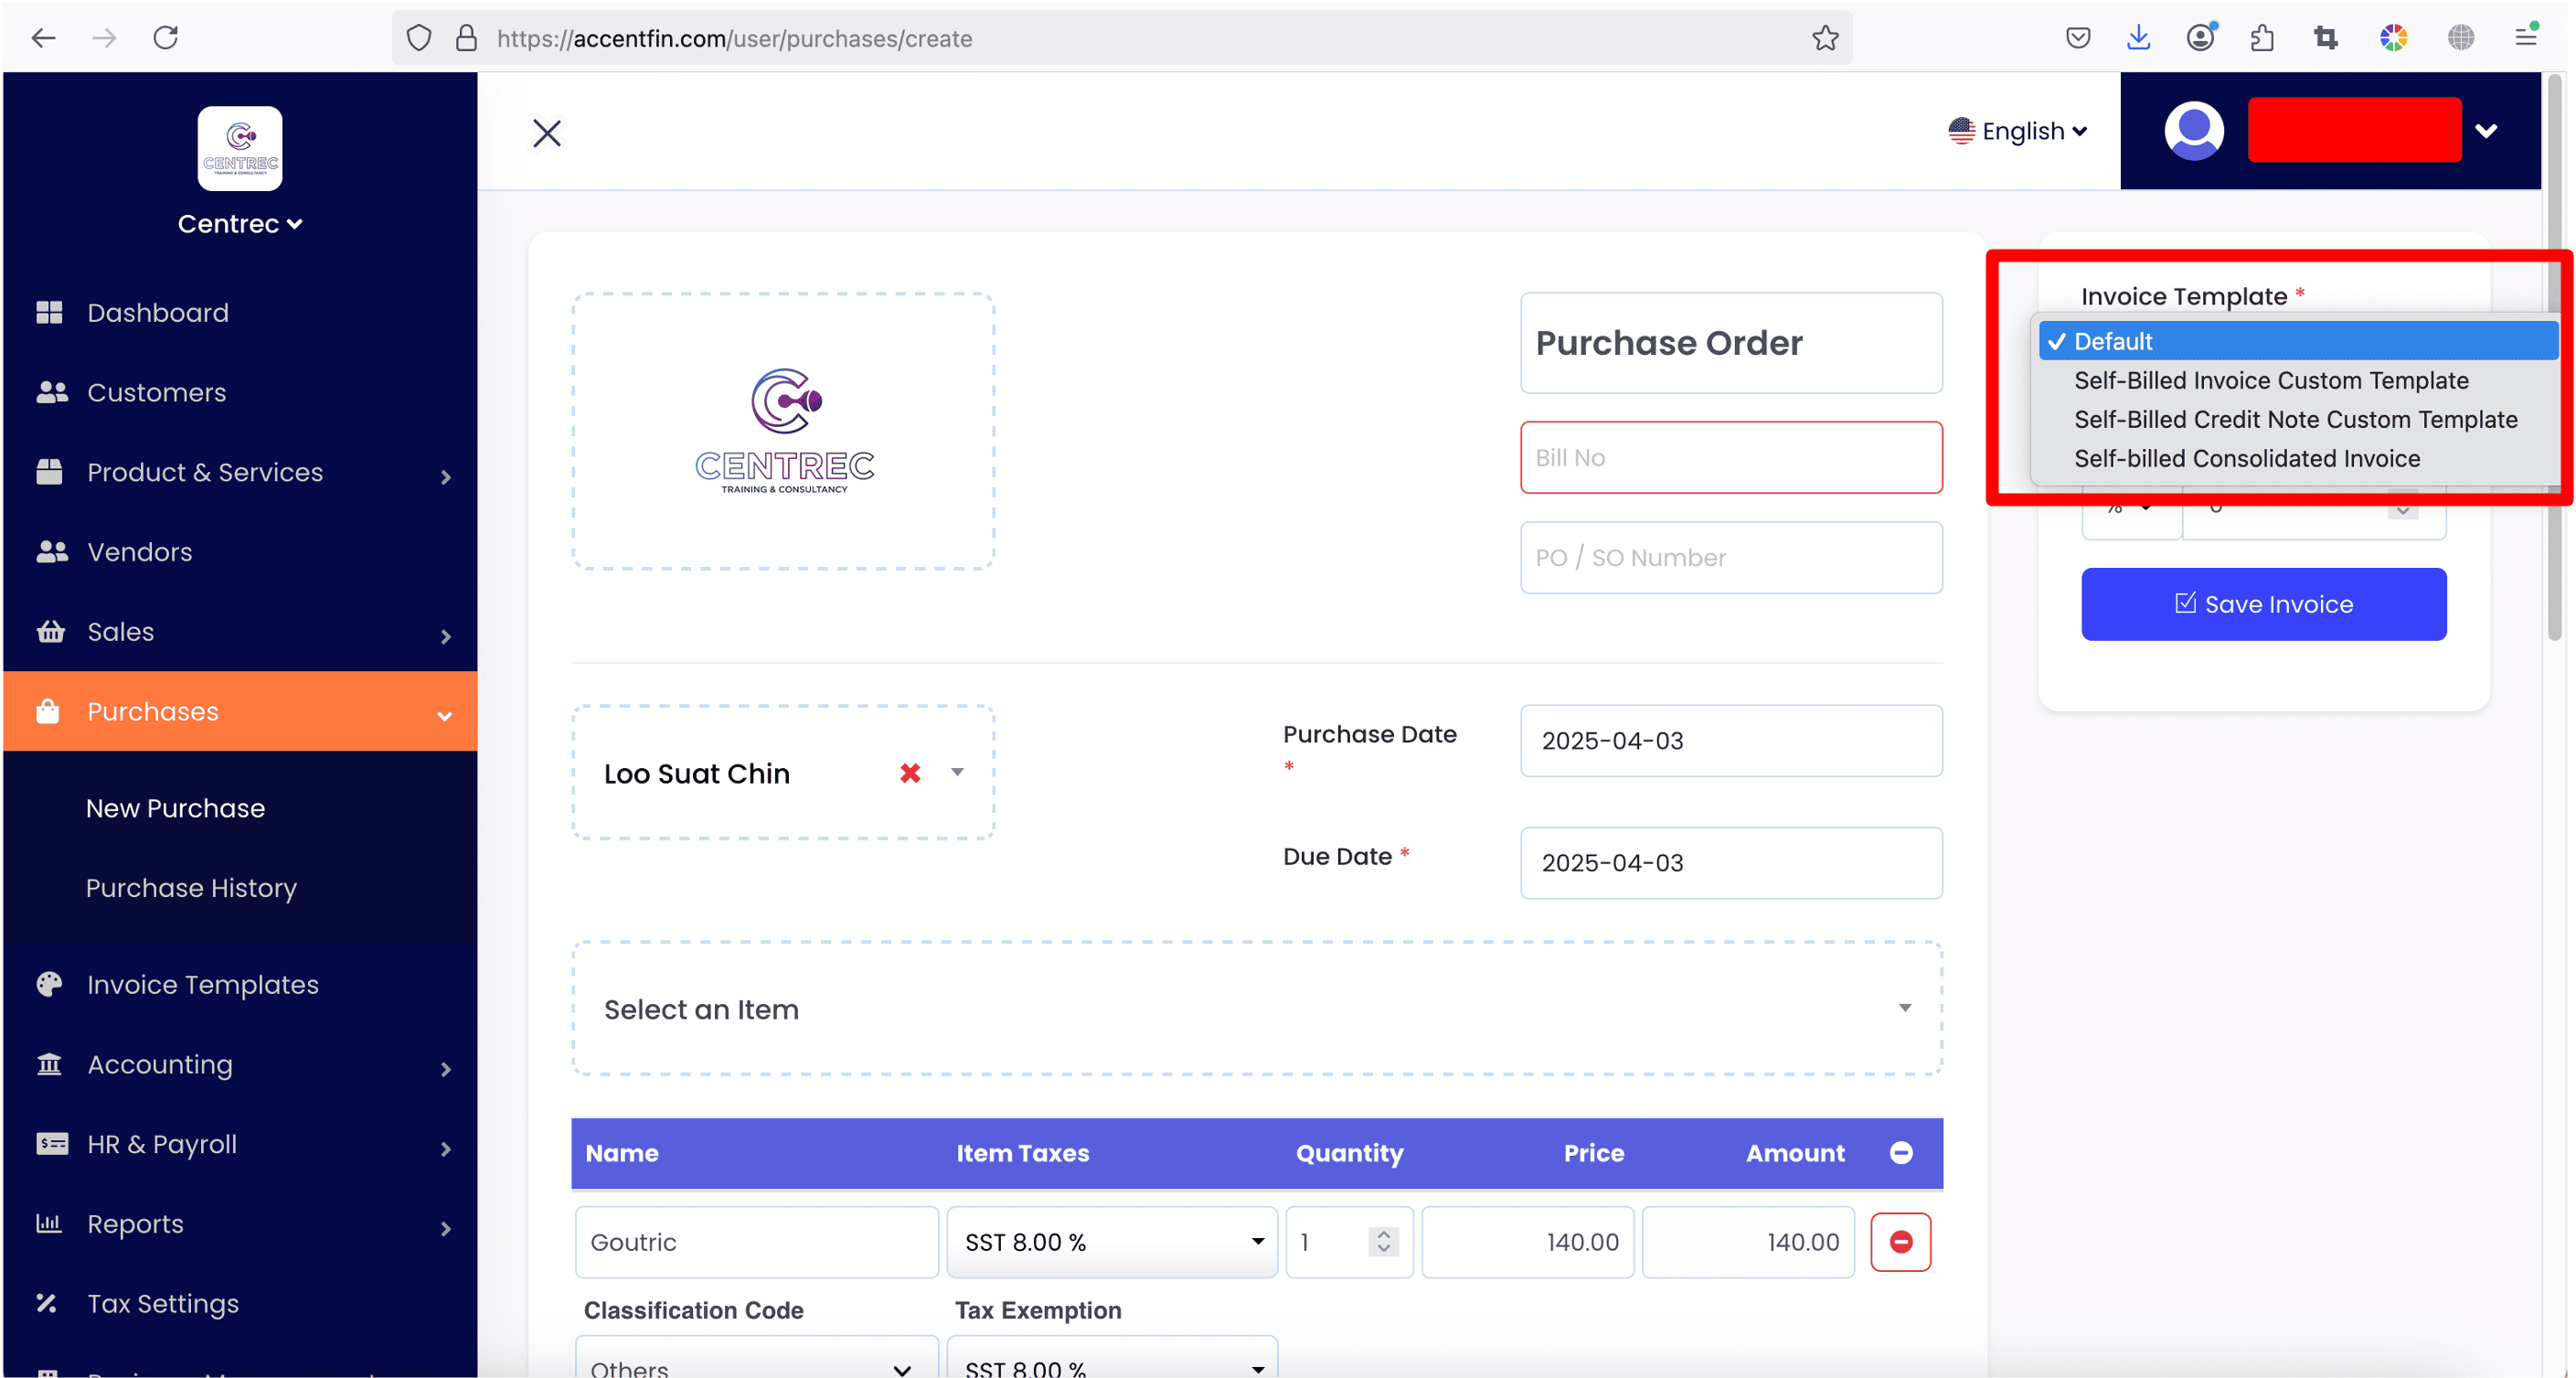Open the SST 8.00 % item tax dropdown
The width and height of the screenshot is (2576, 1378).
tap(1112, 1242)
